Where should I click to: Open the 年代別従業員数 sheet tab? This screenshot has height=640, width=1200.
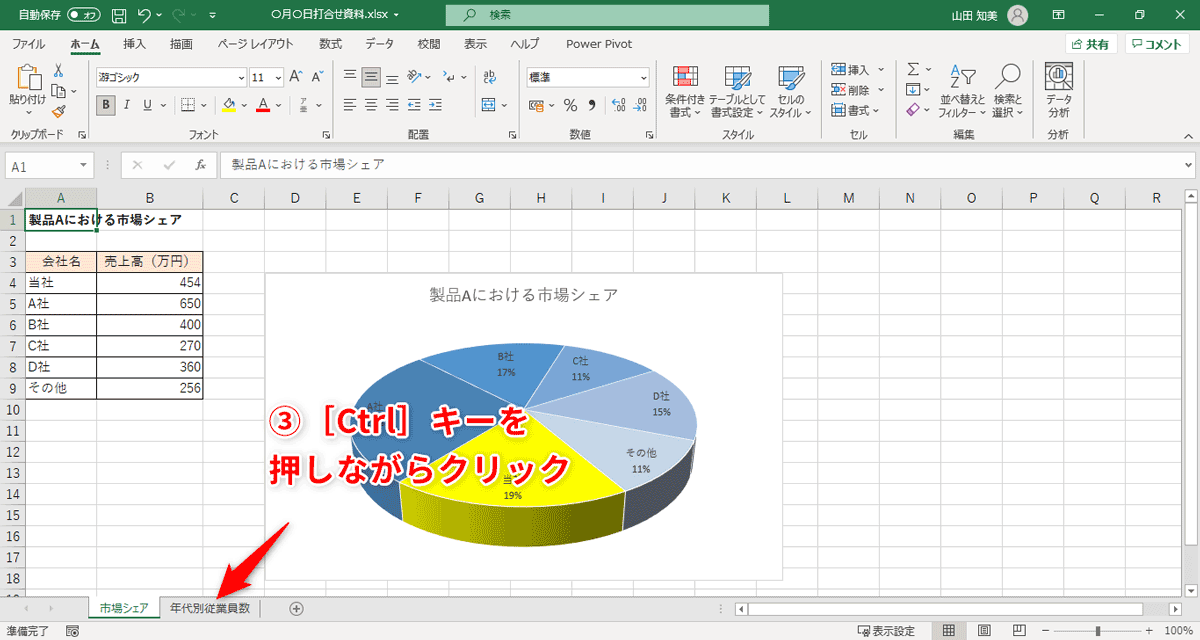pyautogui.click(x=210, y=607)
